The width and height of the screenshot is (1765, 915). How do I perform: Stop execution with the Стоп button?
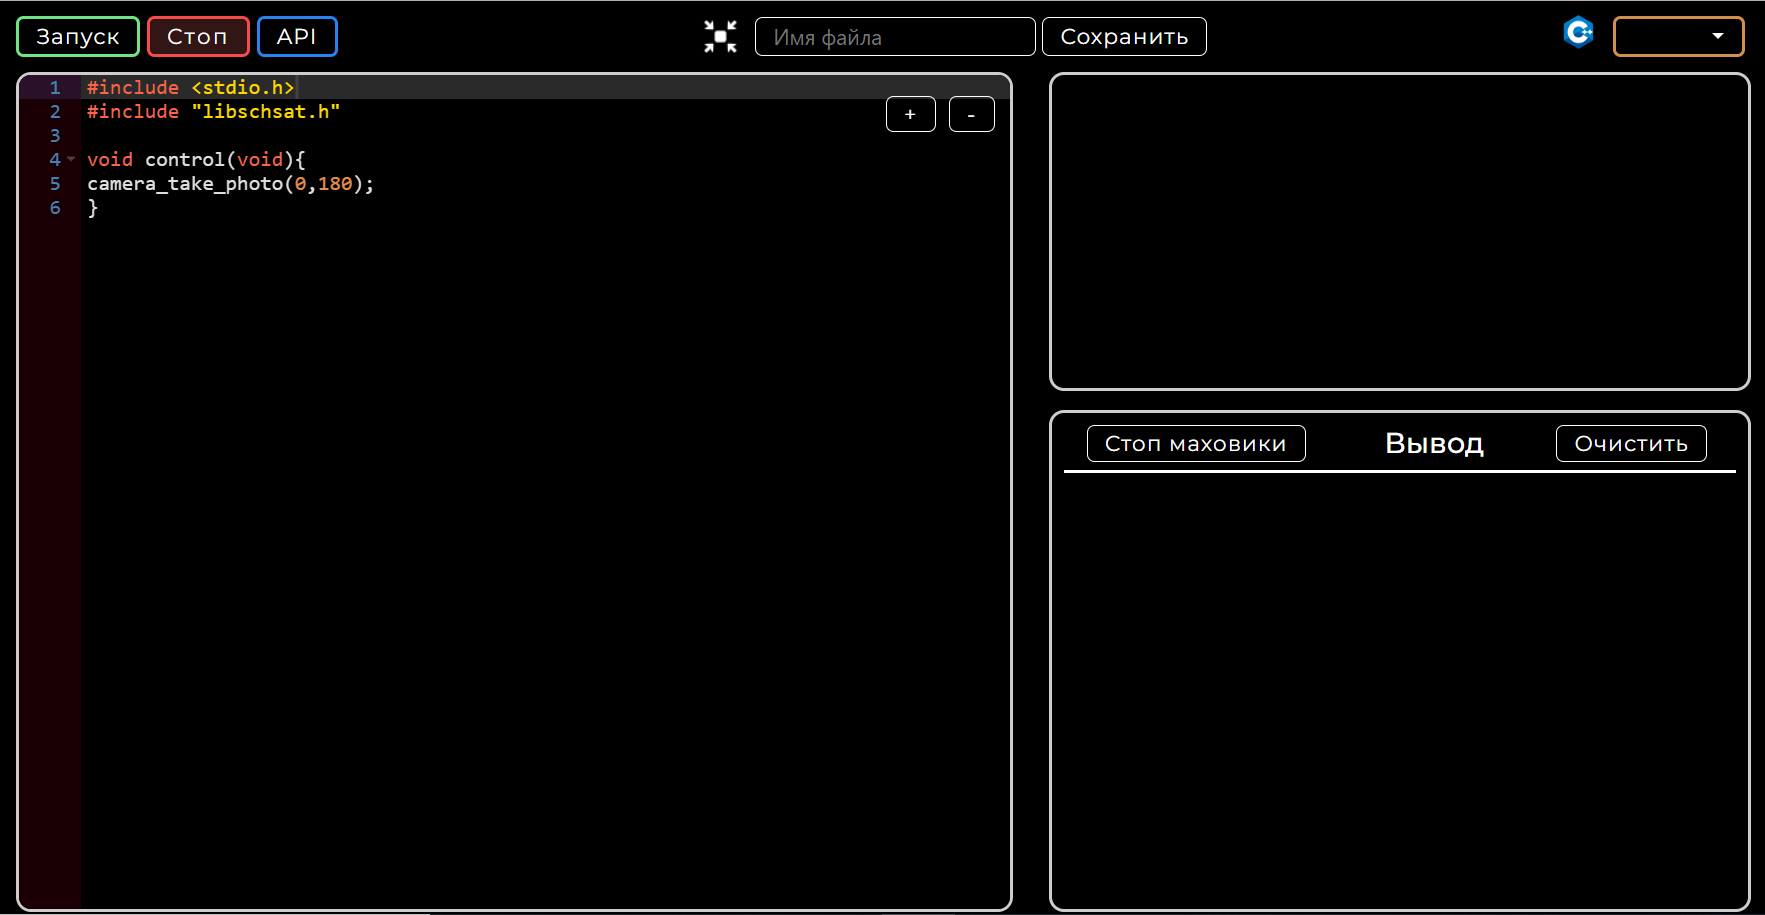pos(197,36)
